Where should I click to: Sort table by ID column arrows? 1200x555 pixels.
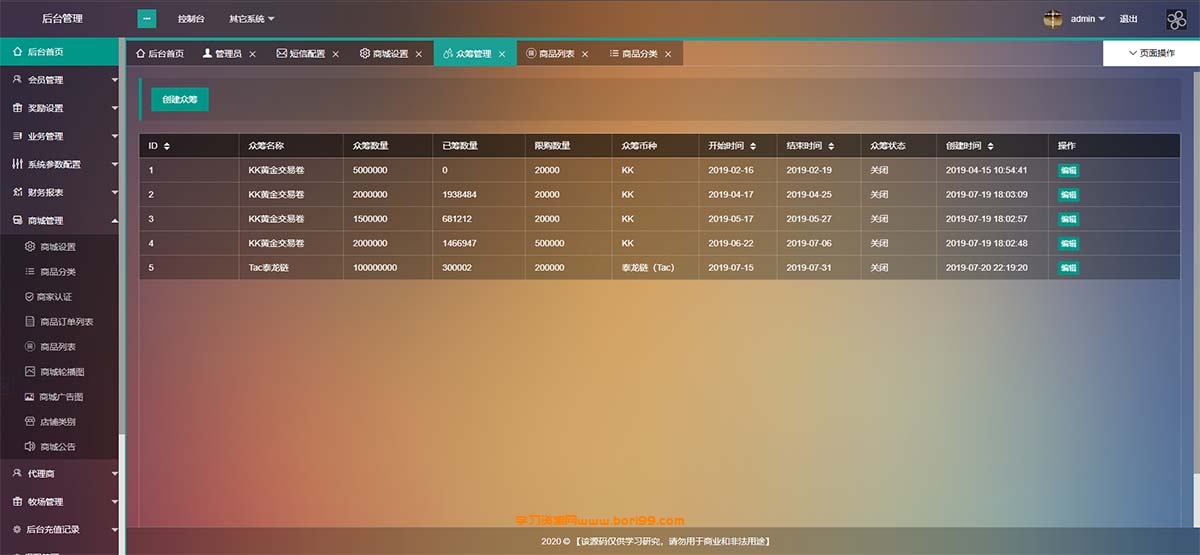pos(167,146)
